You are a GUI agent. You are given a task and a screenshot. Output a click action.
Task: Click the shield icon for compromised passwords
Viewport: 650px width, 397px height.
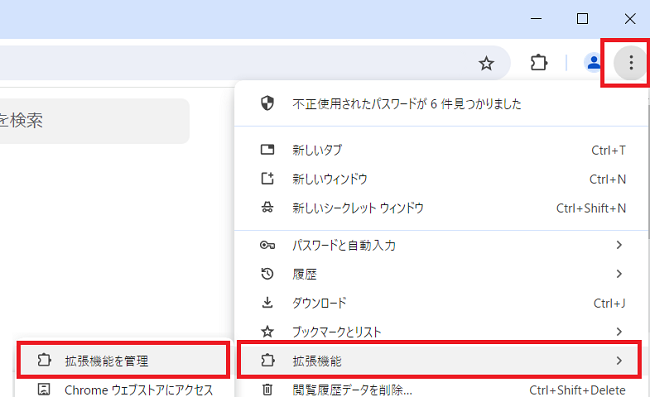point(267,103)
